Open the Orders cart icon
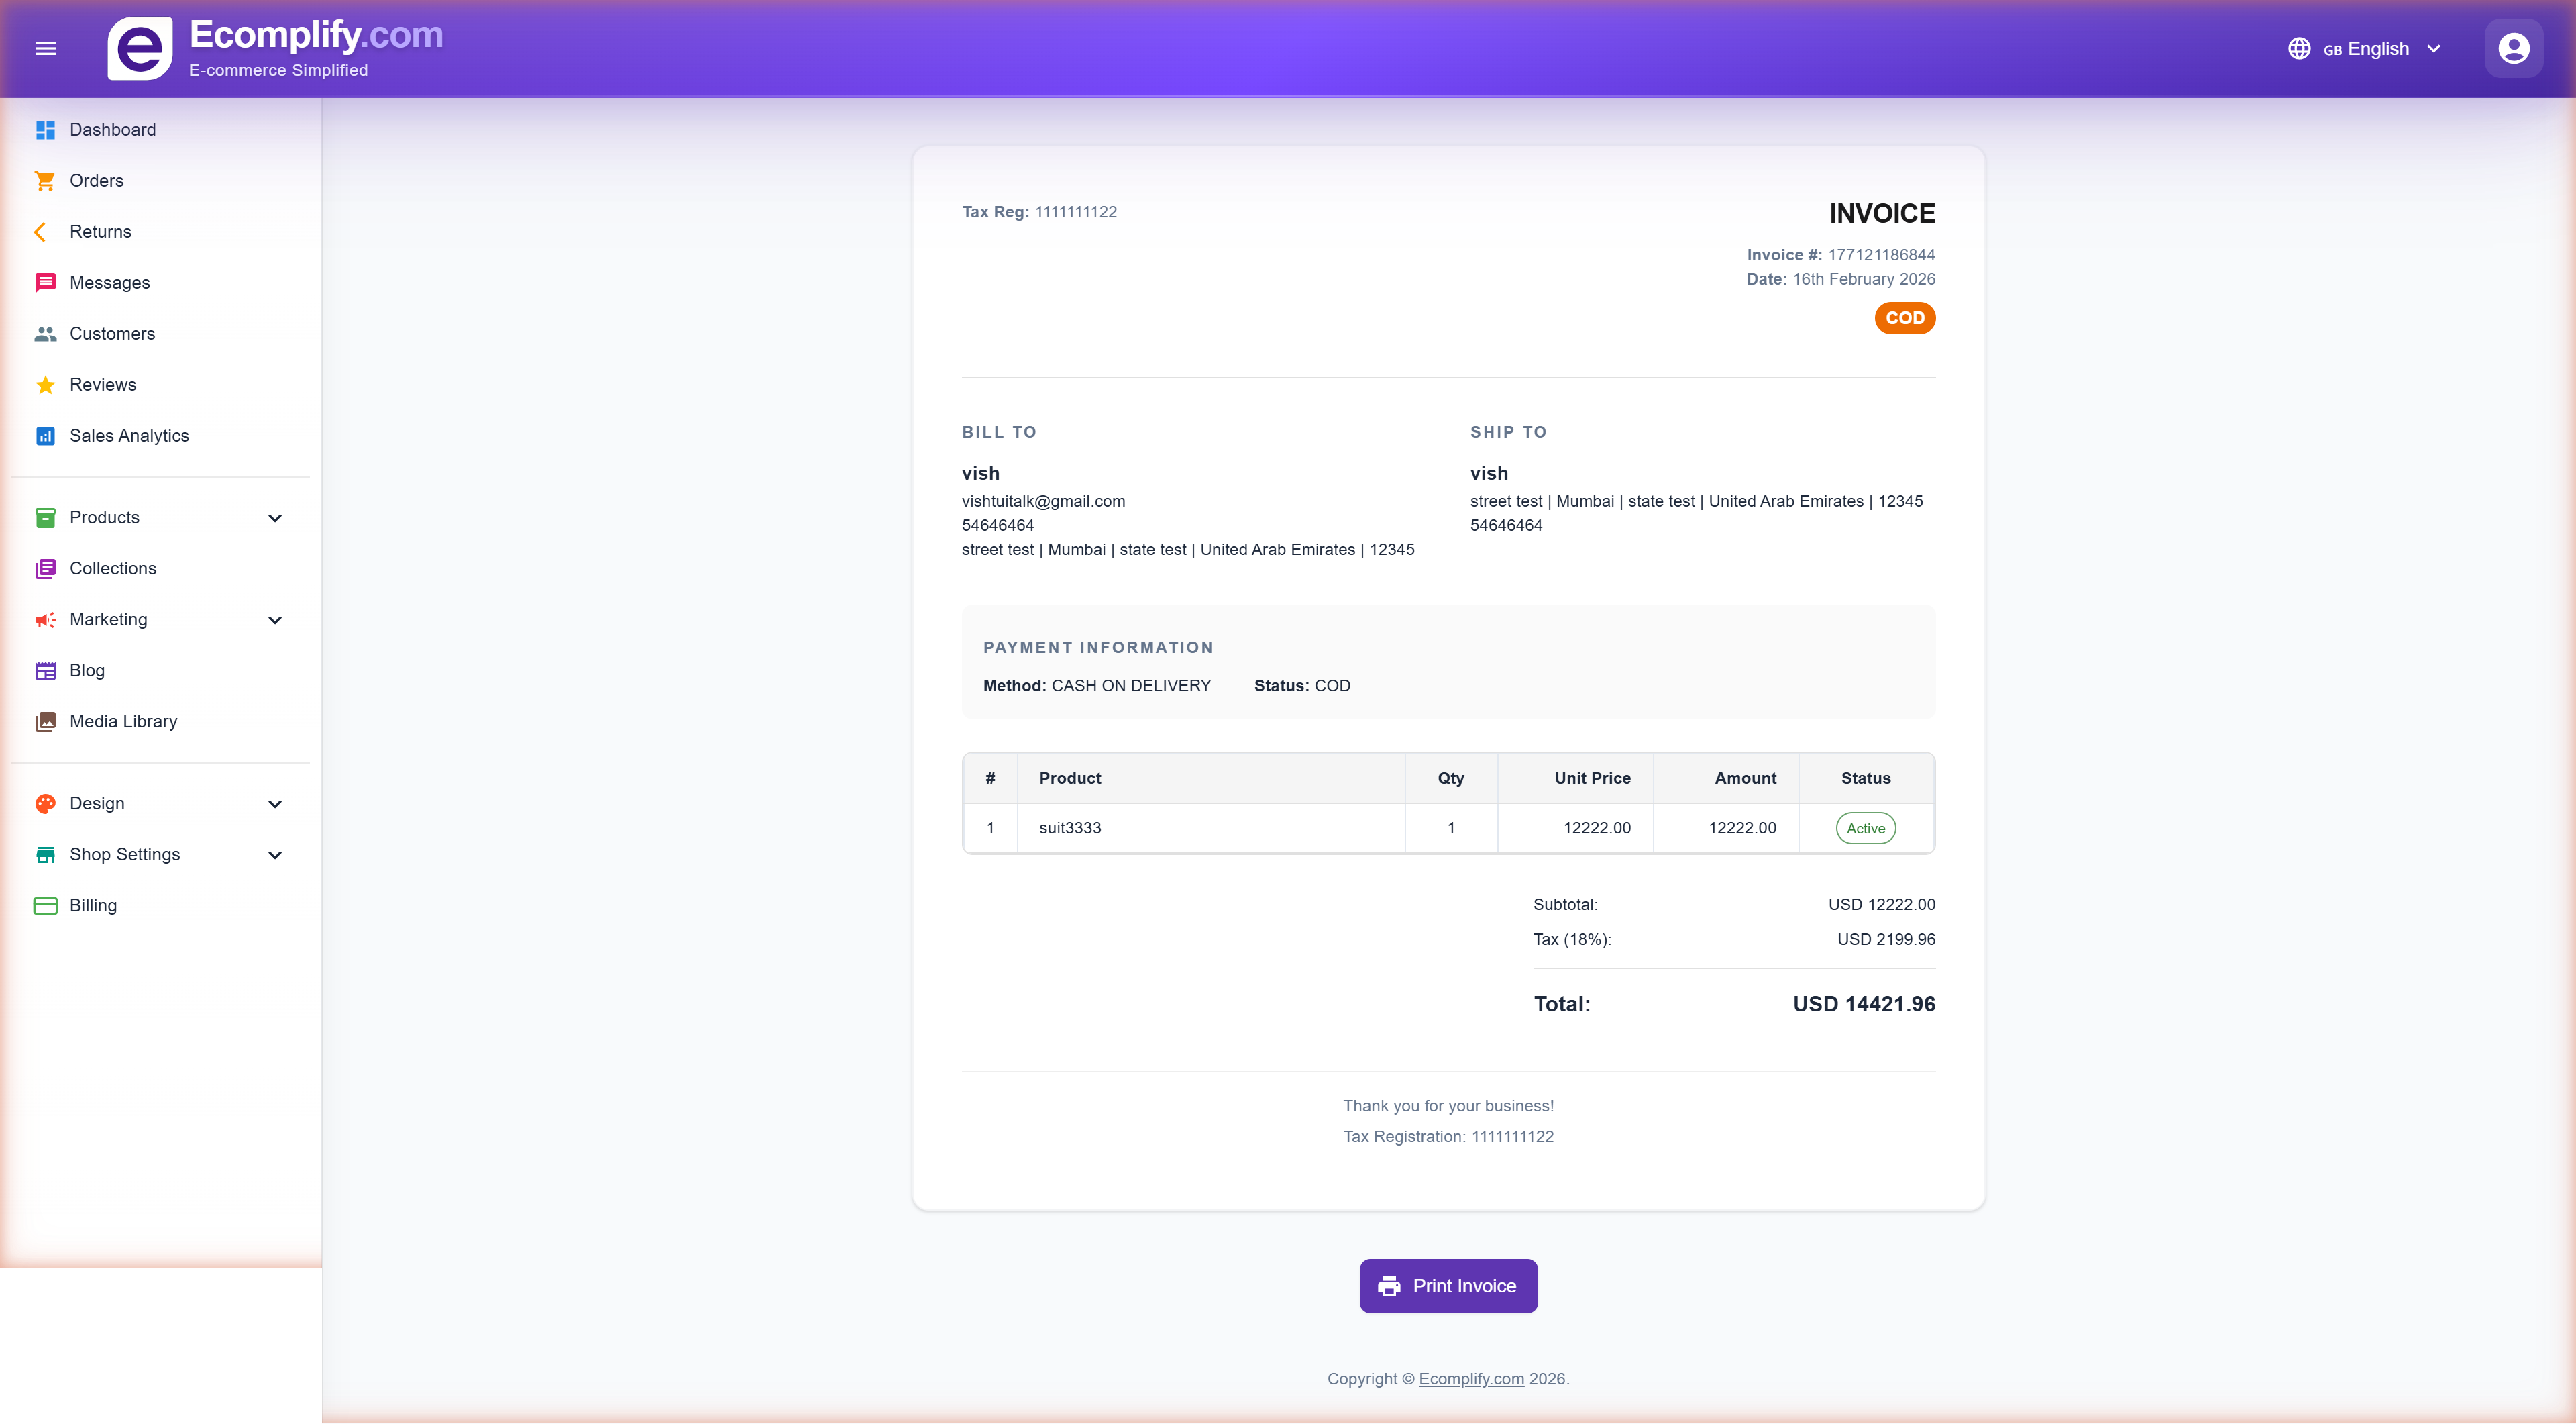The width and height of the screenshot is (2576, 1424). 45,181
